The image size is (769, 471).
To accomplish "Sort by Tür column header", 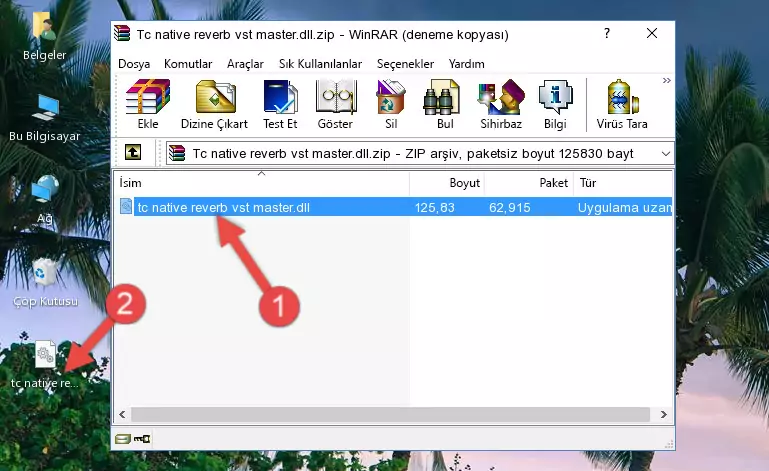I will click(623, 183).
